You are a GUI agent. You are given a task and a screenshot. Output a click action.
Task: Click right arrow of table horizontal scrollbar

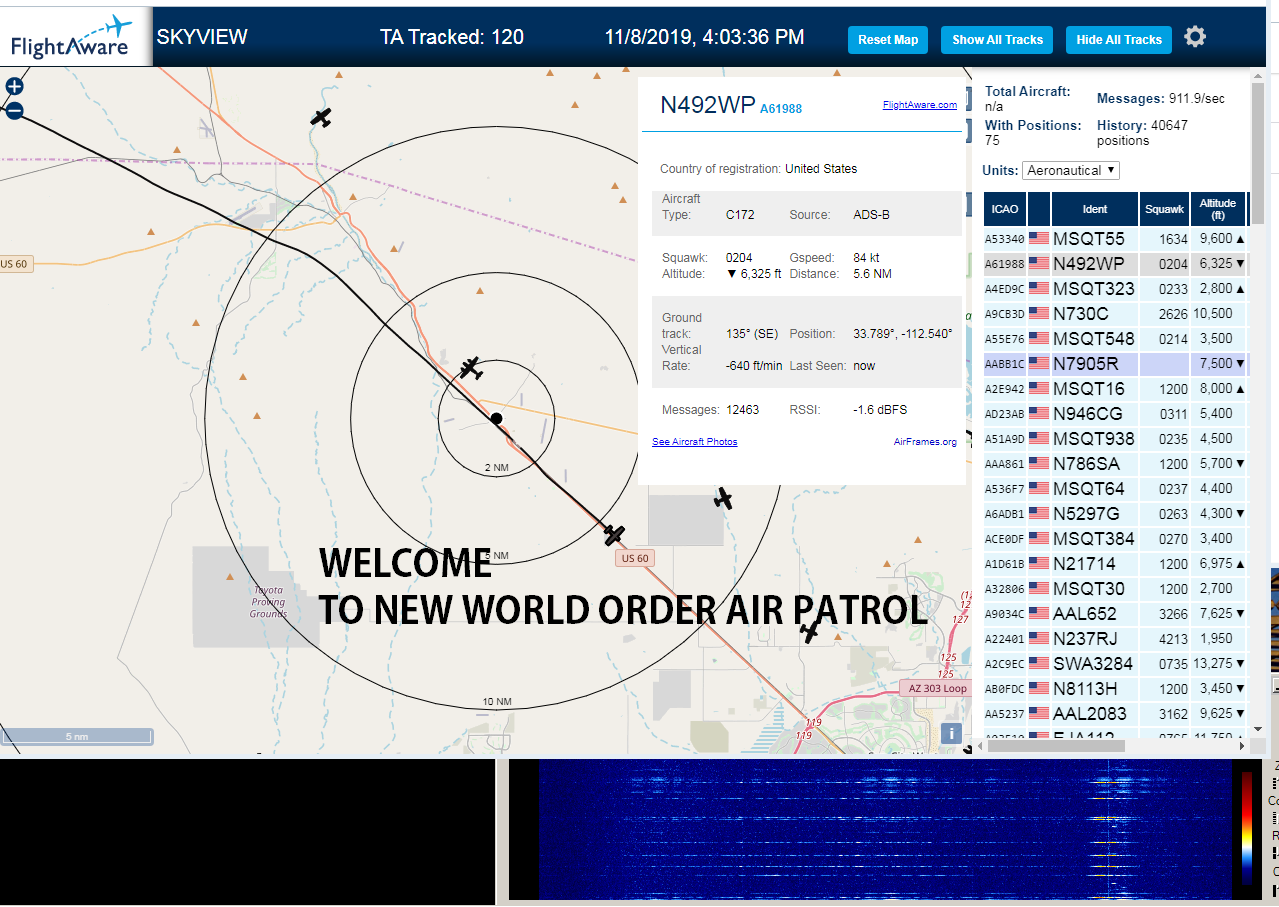[x=1242, y=746]
